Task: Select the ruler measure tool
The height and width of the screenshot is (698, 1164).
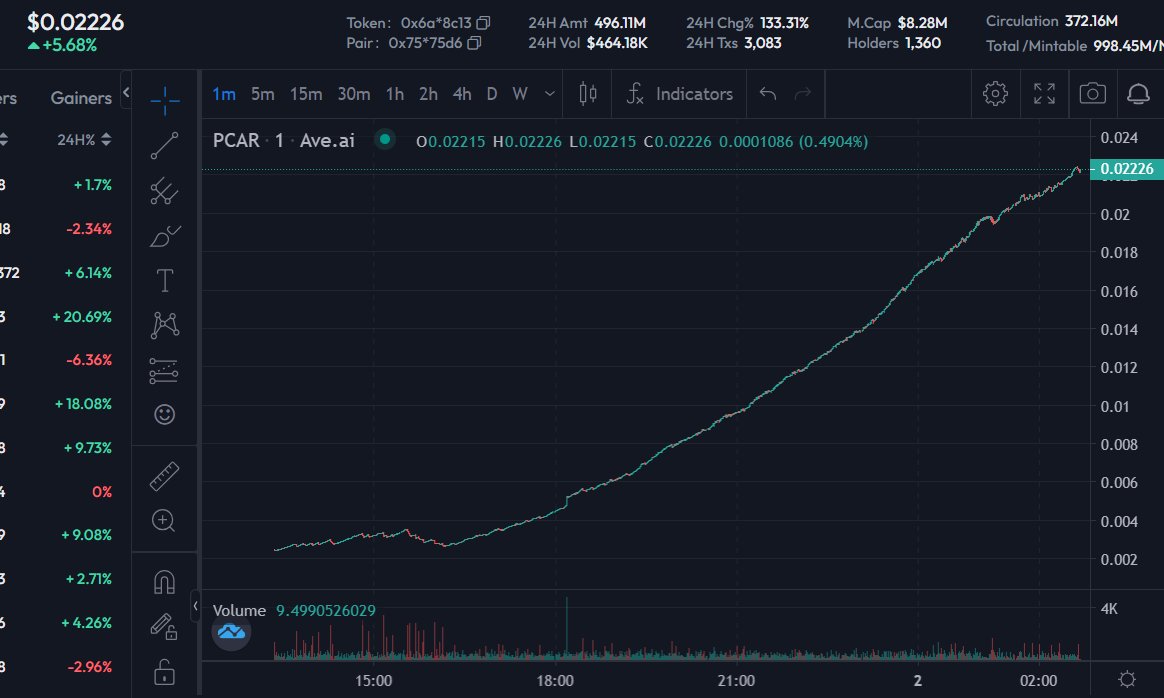Action: [x=164, y=477]
